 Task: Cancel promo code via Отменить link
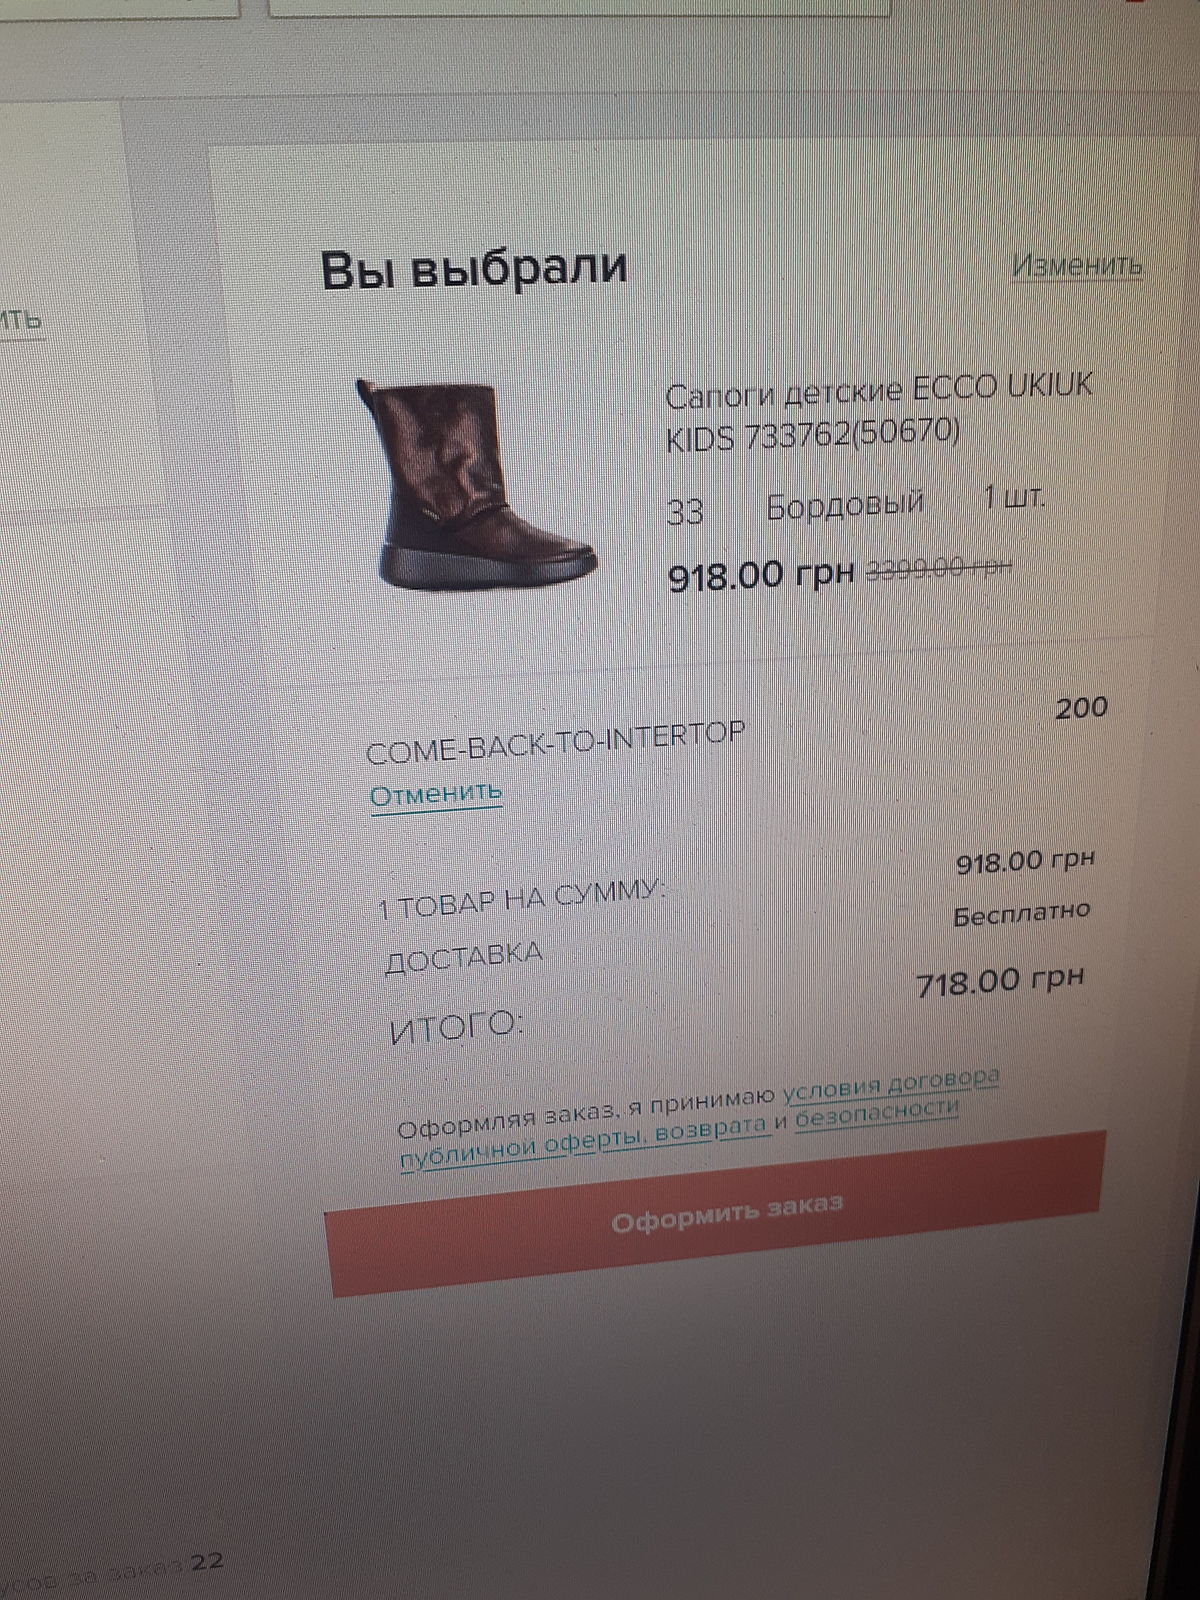[436, 795]
